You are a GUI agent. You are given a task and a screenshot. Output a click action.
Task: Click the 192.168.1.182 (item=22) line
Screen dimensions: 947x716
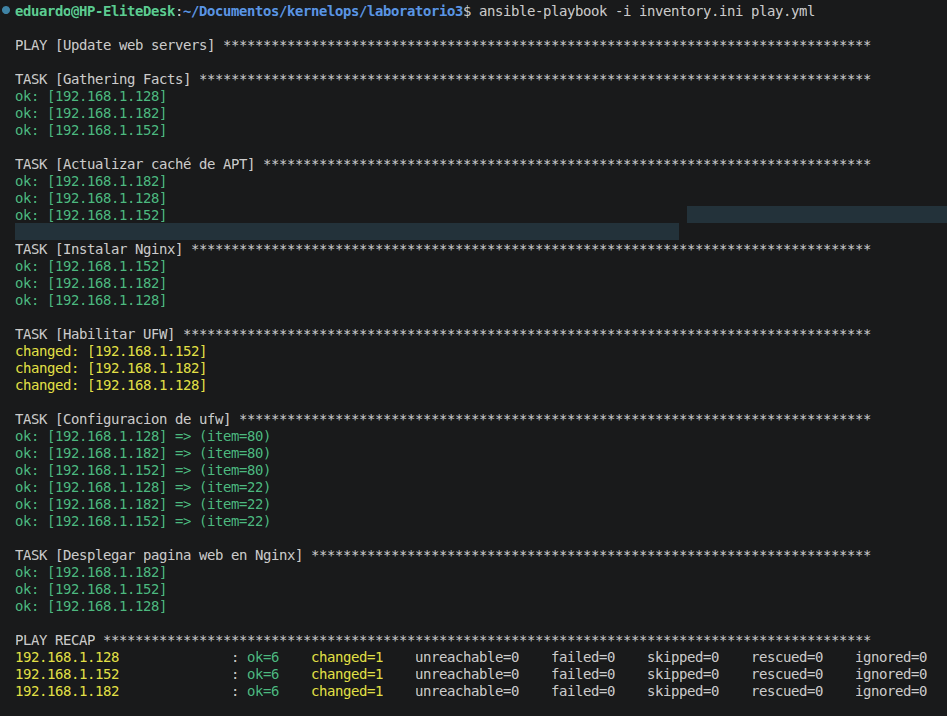pyautogui.click(x=143, y=504)
